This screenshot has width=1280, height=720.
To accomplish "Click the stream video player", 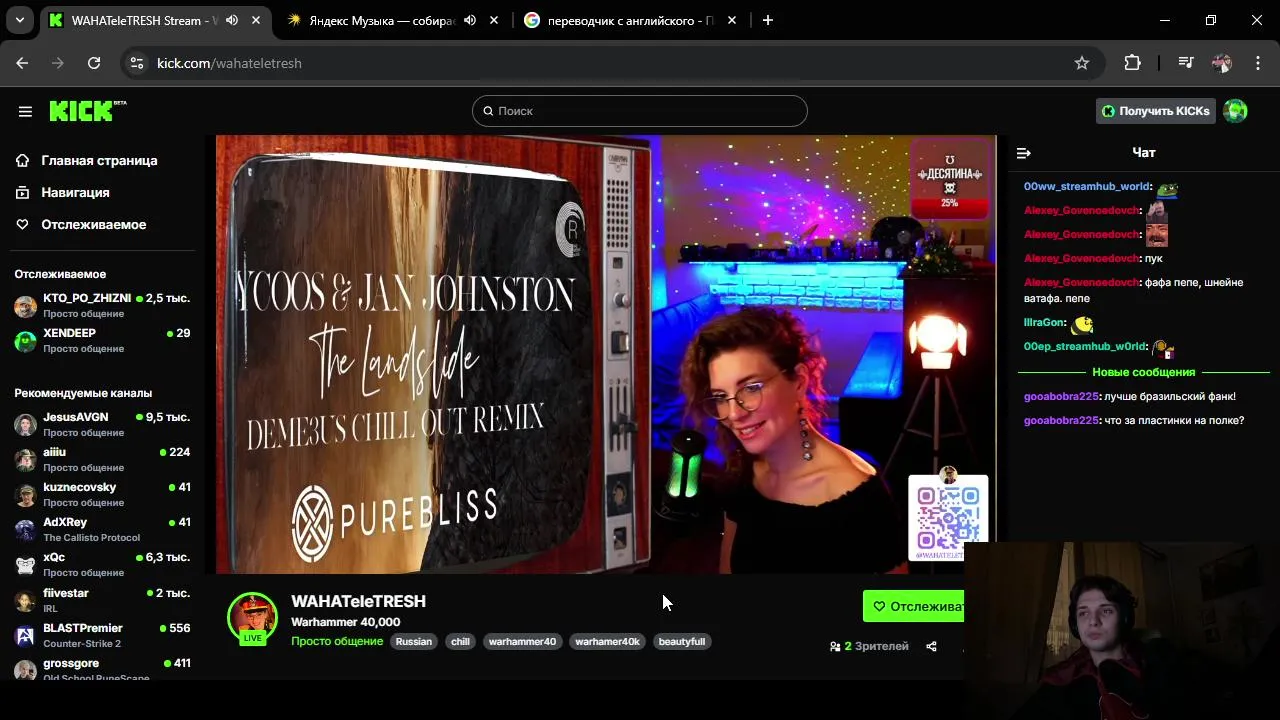I will tap(606, 354).
